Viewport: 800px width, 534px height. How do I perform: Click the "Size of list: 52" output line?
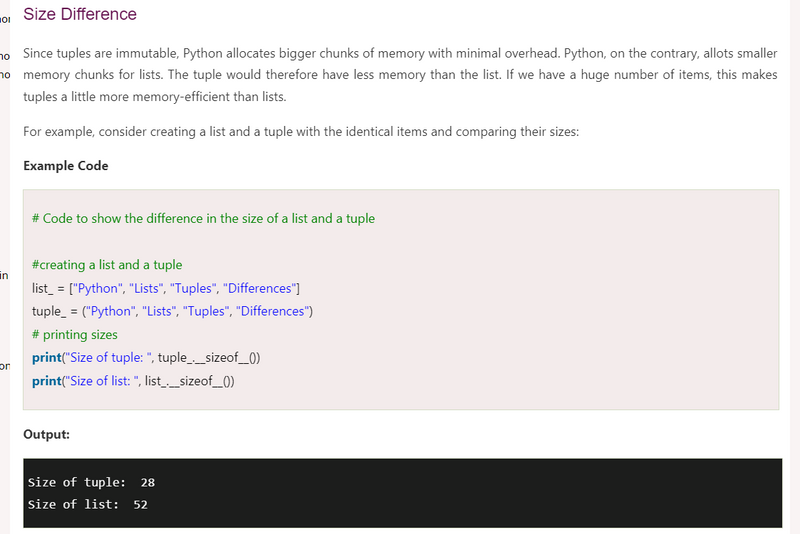coord(87,504)
